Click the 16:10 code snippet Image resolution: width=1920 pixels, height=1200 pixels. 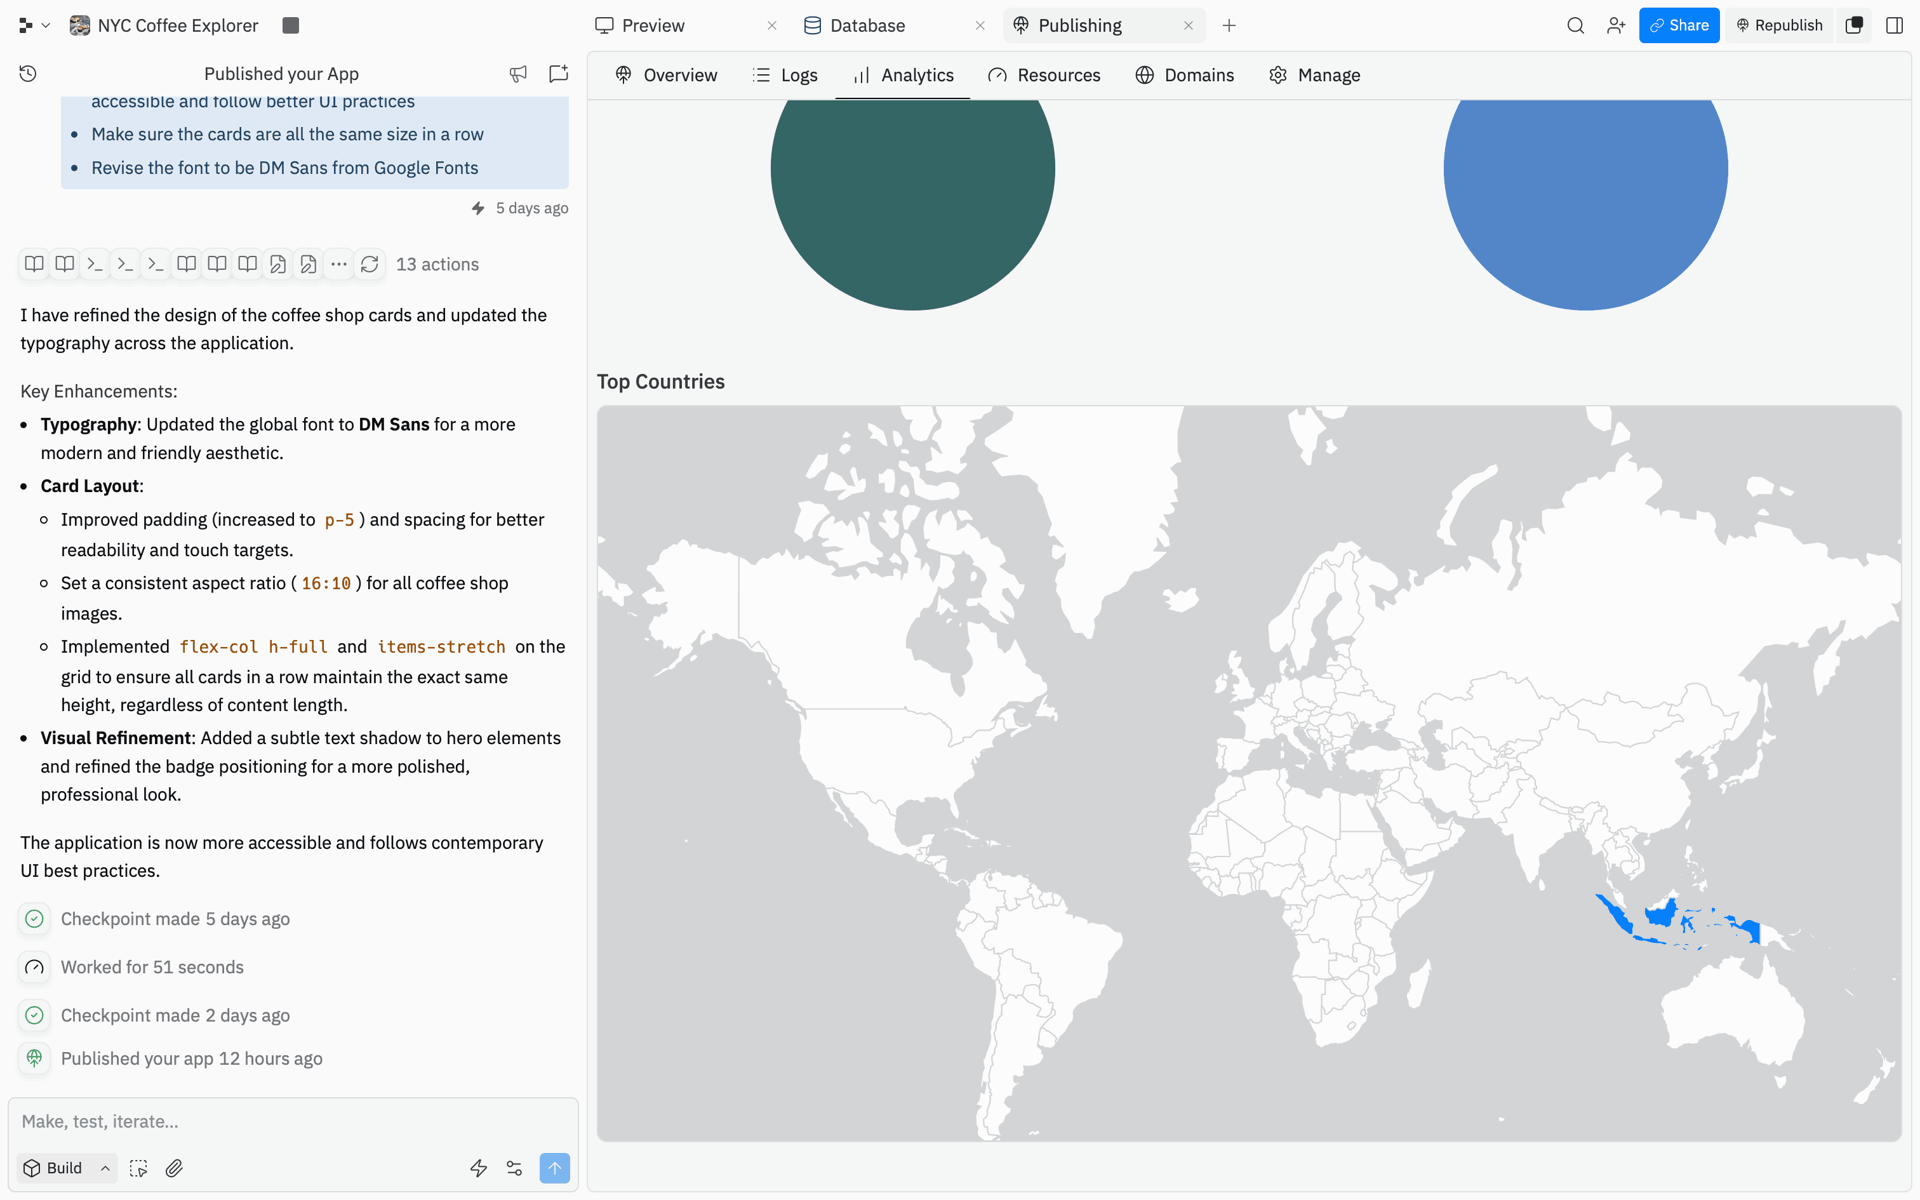click(x=326, y=583)
